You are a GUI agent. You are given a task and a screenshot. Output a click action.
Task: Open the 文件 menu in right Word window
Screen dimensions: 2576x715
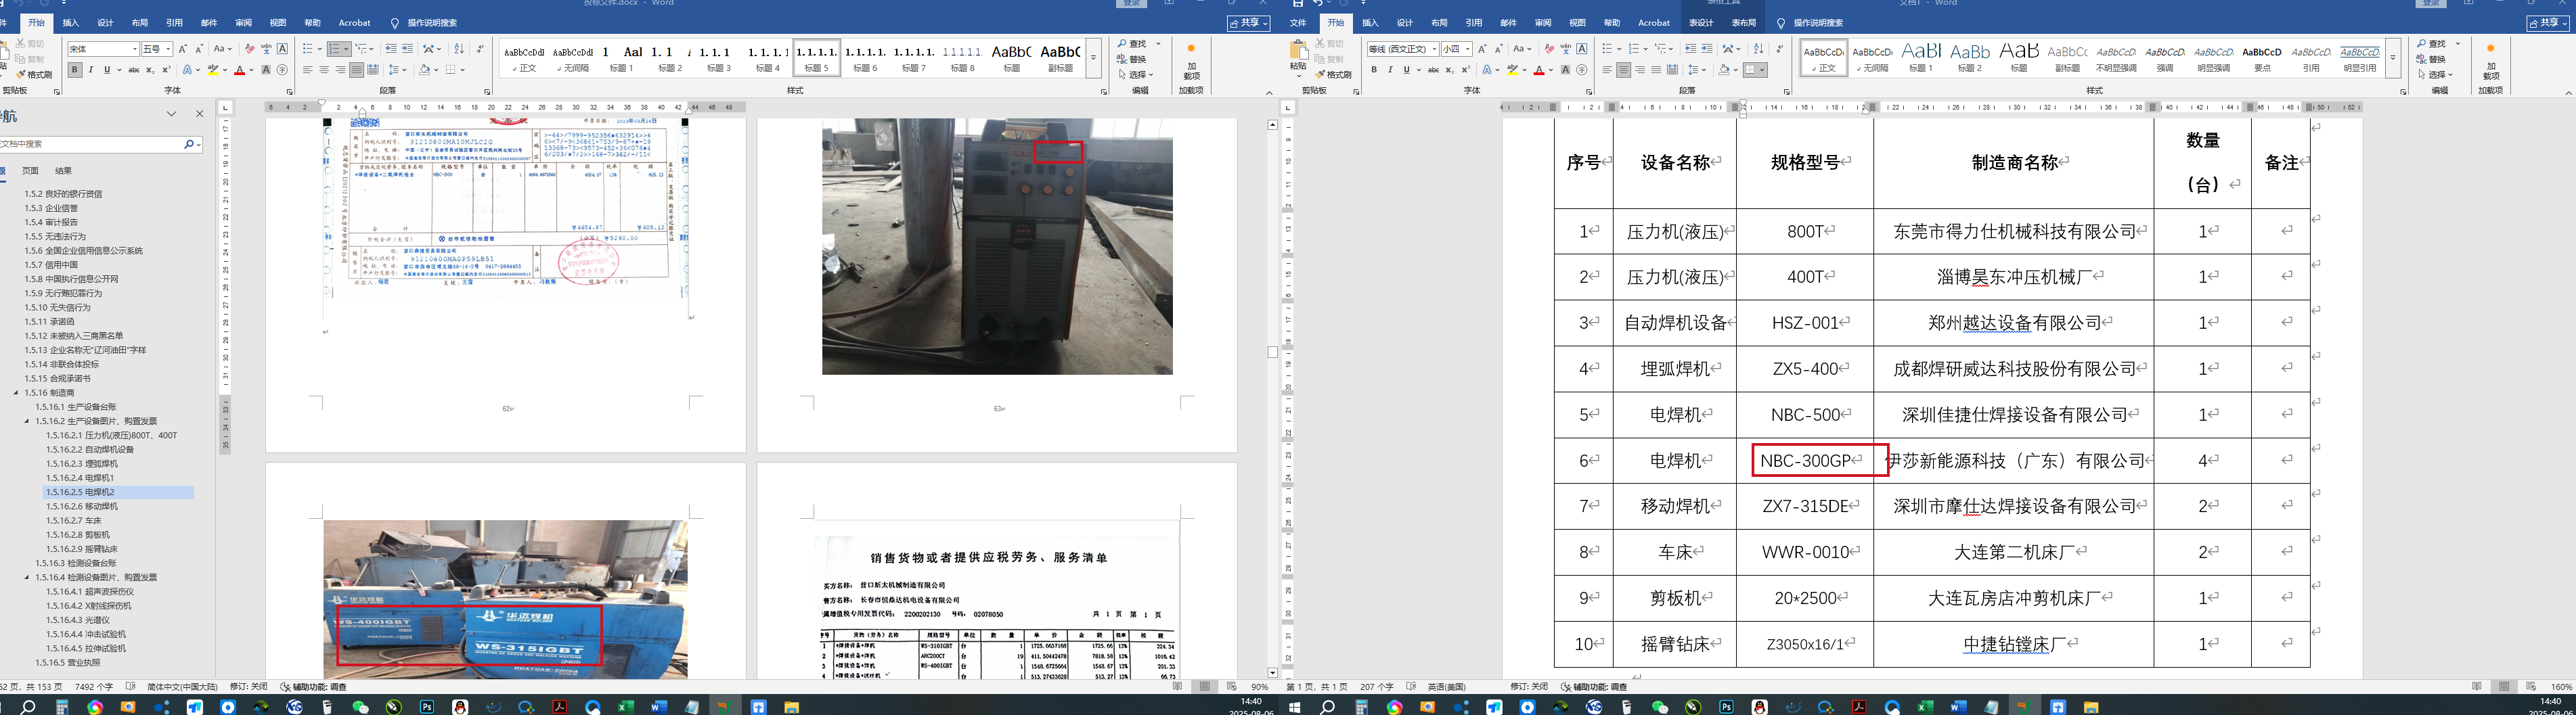click(1298, 23)
